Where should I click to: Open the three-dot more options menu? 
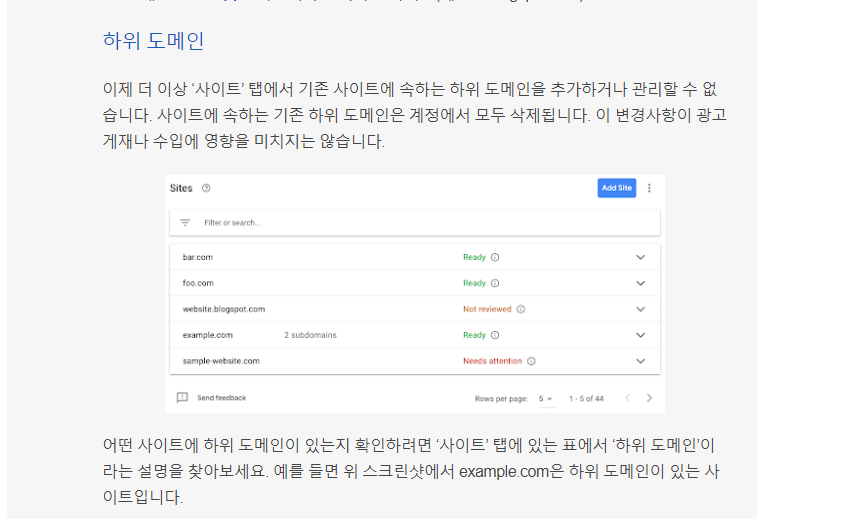pyautogui.click(x=649, y=188)
